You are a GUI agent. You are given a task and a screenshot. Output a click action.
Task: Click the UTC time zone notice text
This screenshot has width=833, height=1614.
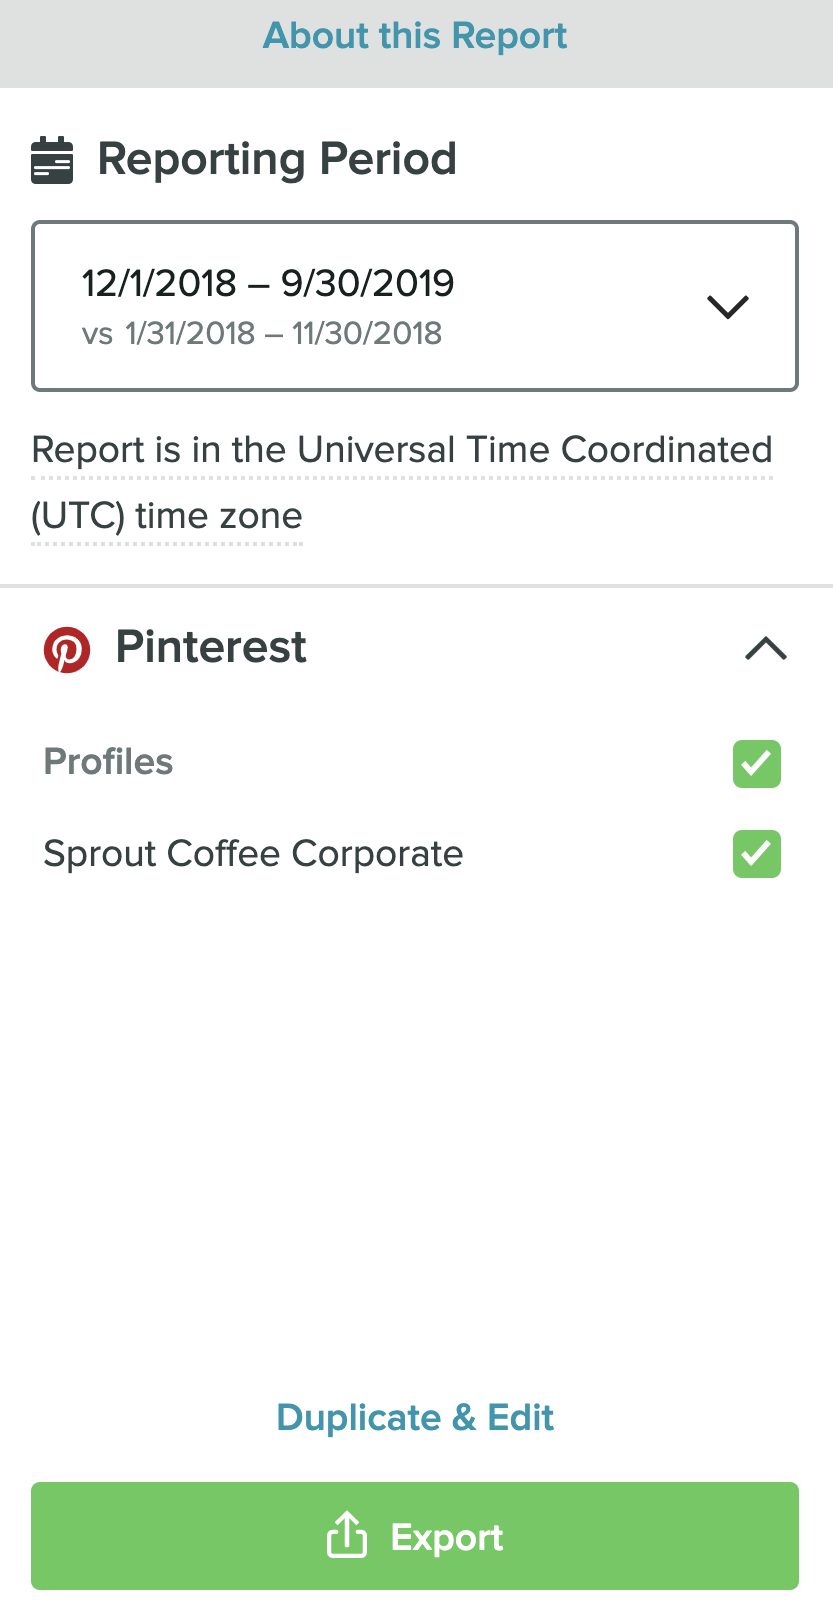tap(402, 483)
